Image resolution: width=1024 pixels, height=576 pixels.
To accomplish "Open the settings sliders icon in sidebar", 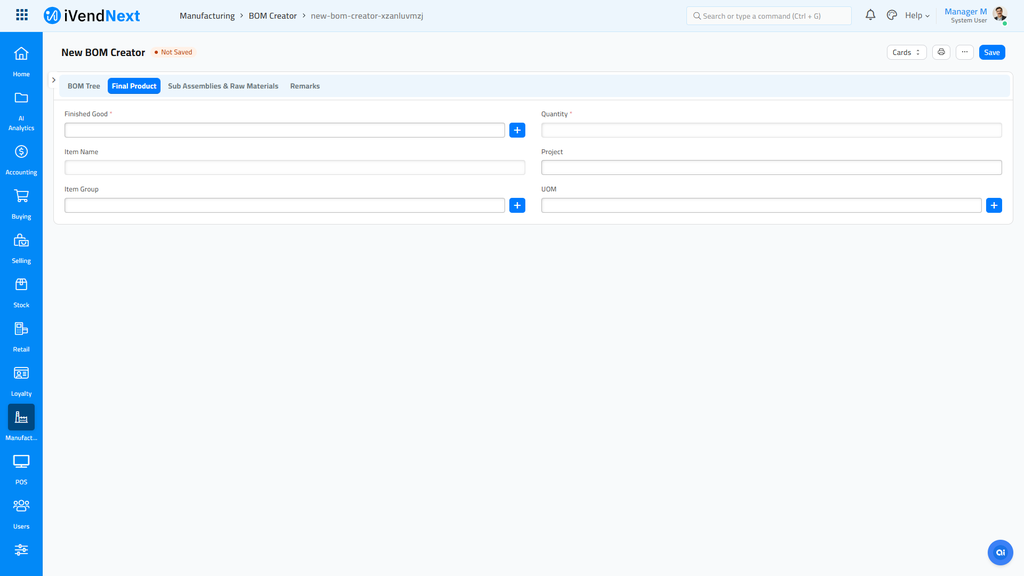I will click(x=21, y=550).
